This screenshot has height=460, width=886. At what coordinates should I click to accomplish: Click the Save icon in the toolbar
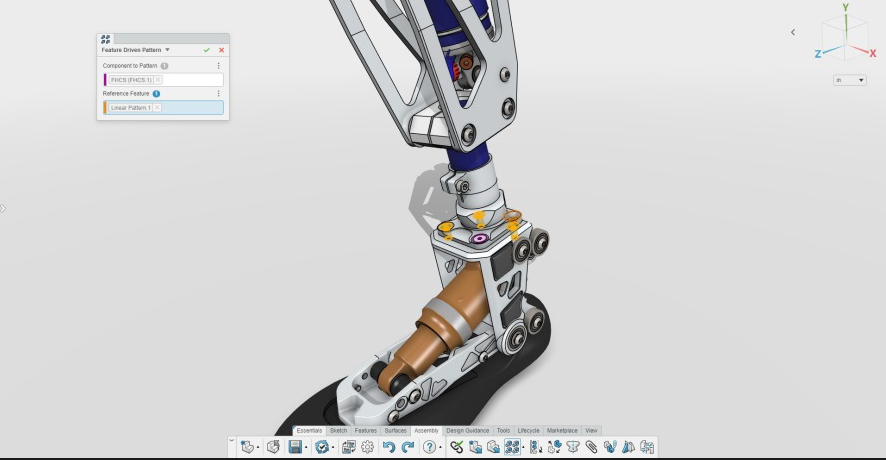pos(295,447)
